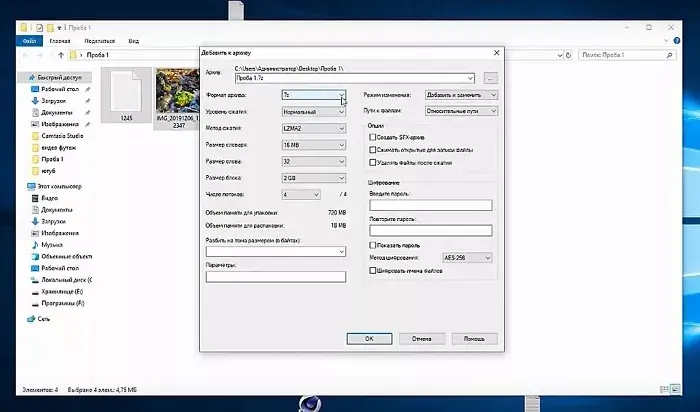Click browse button next to archive name

(489, 77)
